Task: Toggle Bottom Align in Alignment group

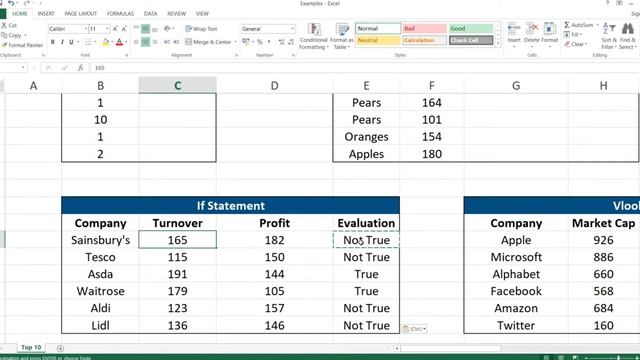Action: (155, 29)
